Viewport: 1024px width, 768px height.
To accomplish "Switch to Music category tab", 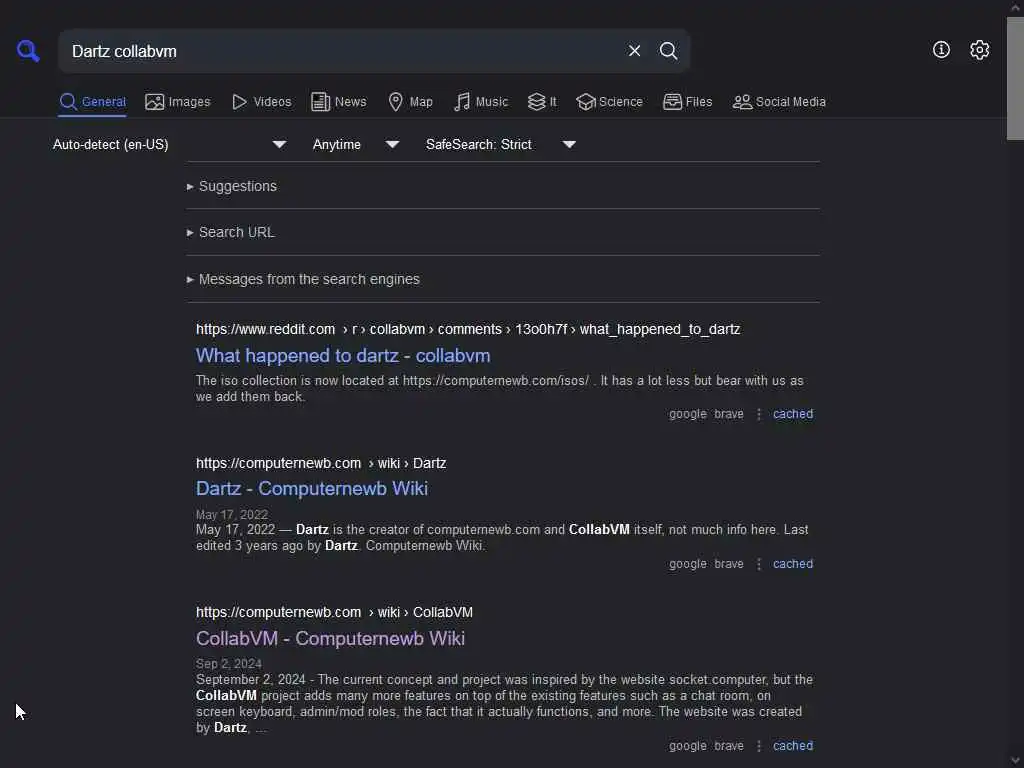I will (480, 102).
